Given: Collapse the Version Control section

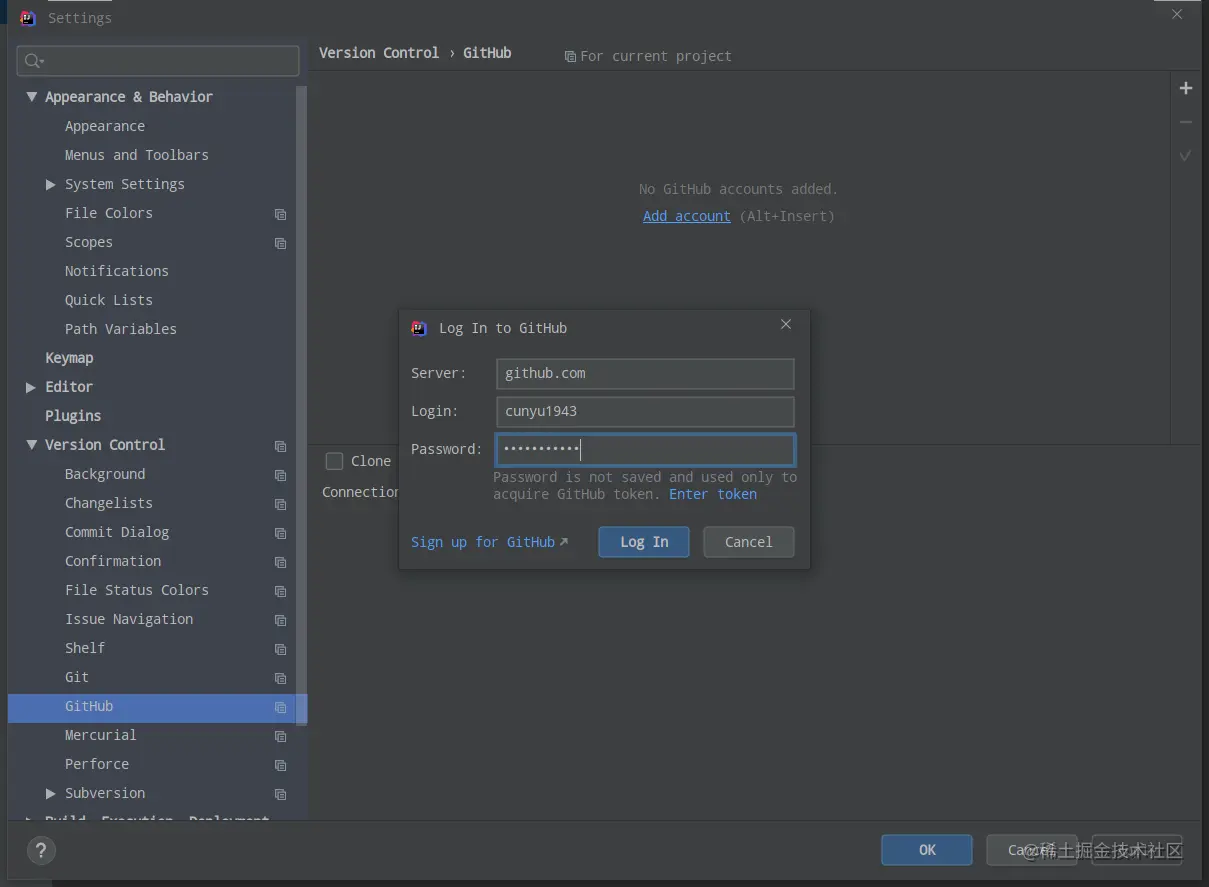Looking at the screenshot, I should pos(31,445).
